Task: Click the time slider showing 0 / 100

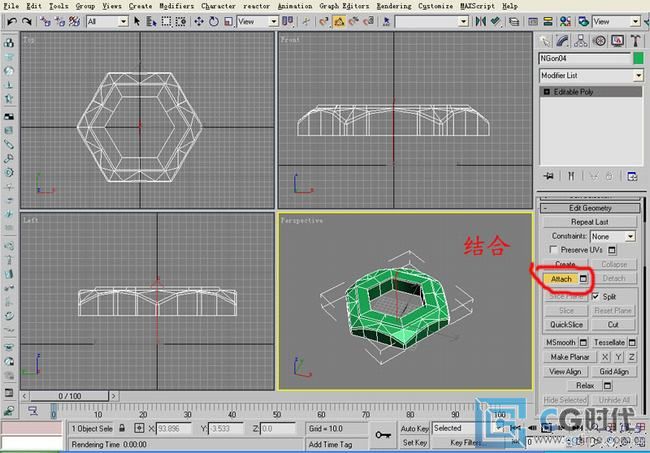Action: 69,396
